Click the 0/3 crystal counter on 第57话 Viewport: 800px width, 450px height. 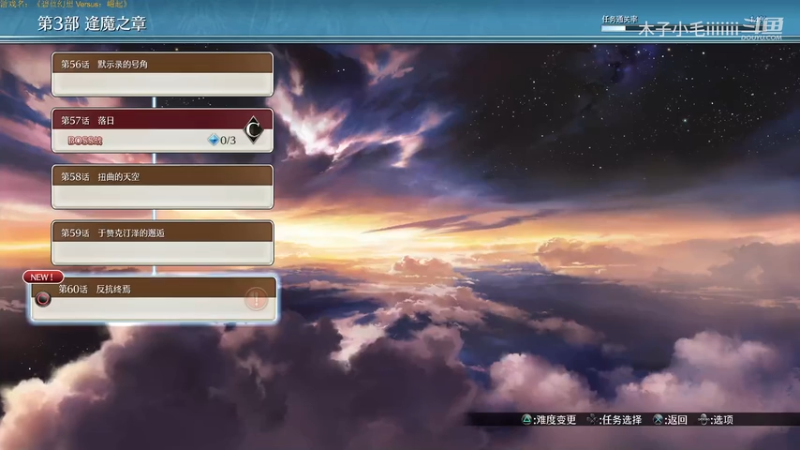click(x=228, y=140)
